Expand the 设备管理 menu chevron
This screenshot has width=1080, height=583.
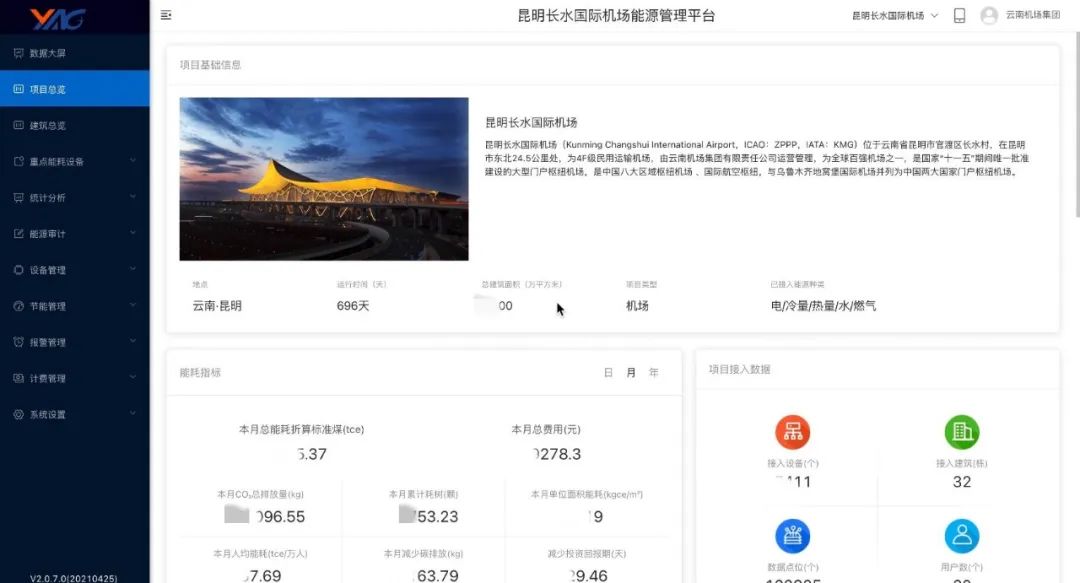click(x=133, y=269)
